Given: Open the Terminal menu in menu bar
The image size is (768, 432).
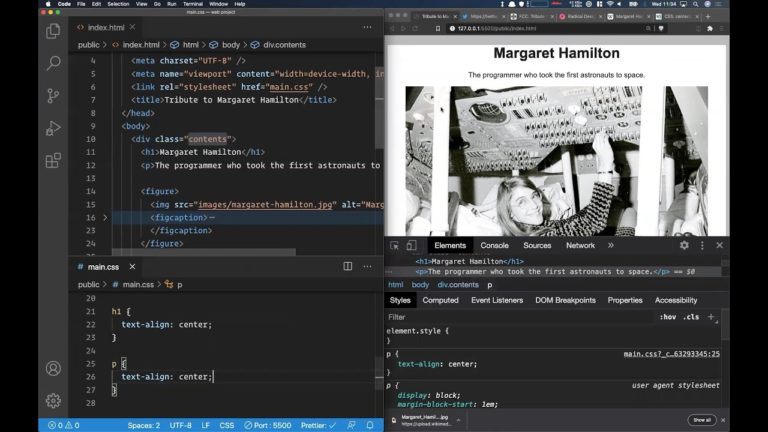Looking at the screenshot, I should tap(192, 4).
